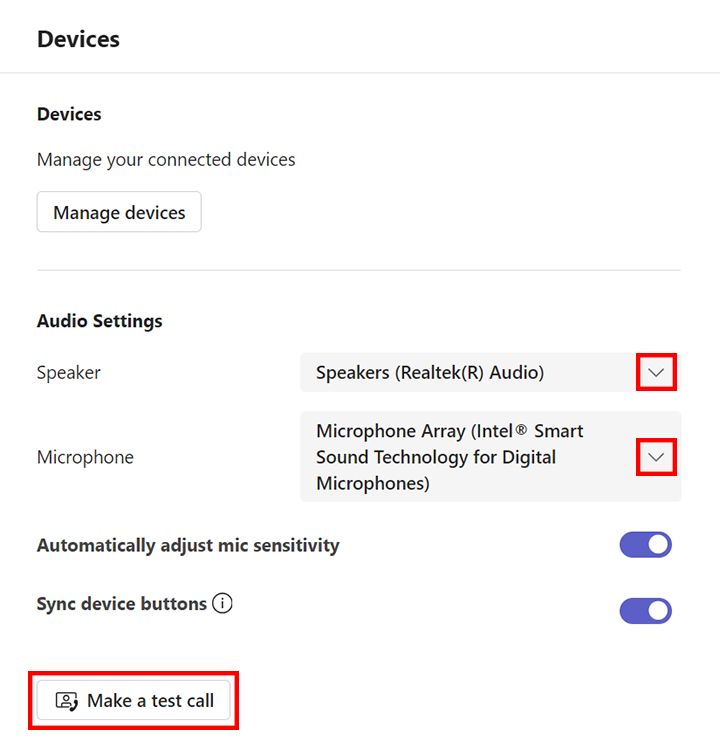Select the bold Devices section heading

[x=69, y=114]
